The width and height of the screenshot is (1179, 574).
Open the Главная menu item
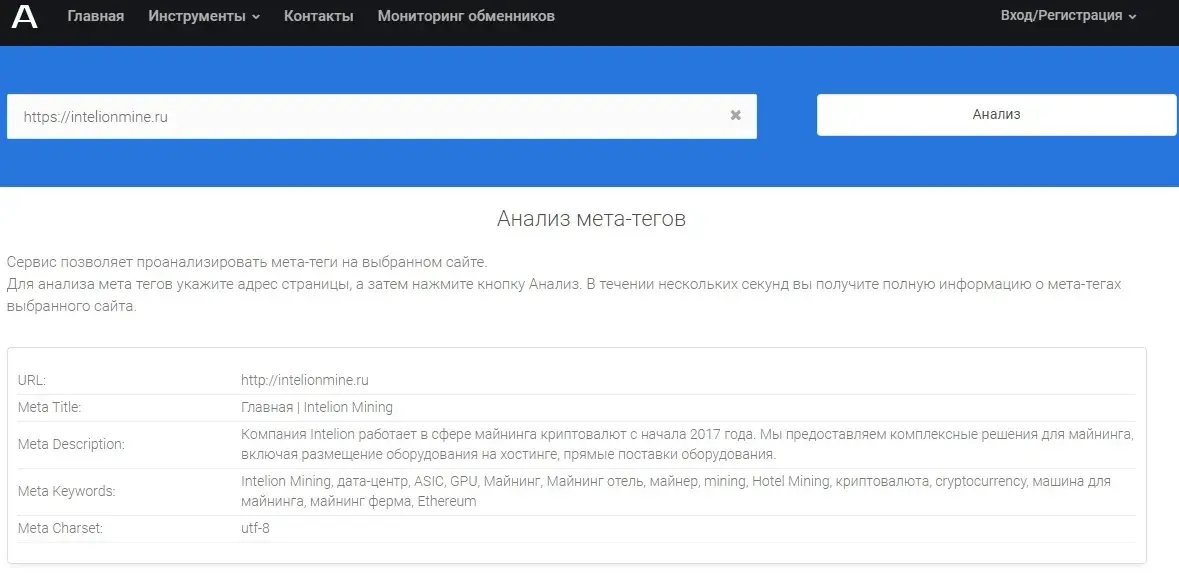point(95,16)
